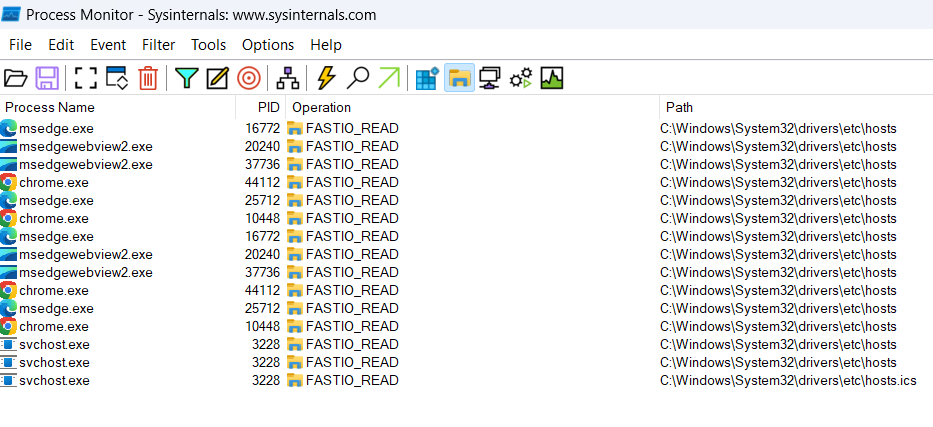The image size is (933, 427).
Task: Click svchost.exe name in the hosts.ics row
Action: point(54,381)
